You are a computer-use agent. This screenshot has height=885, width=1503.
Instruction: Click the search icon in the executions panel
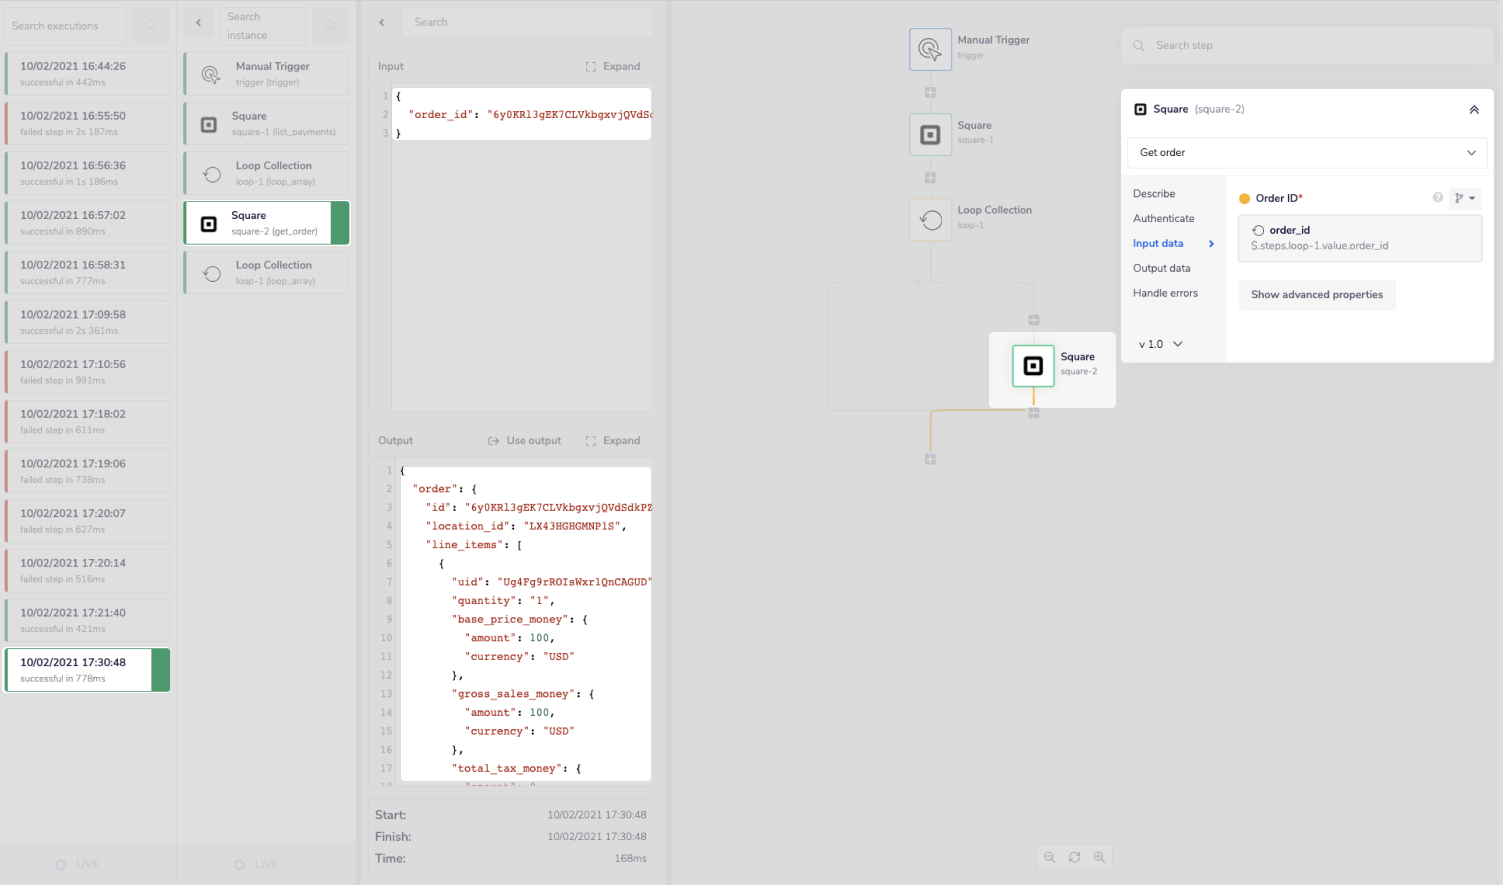pyautogui.click(x=150, y=25)
